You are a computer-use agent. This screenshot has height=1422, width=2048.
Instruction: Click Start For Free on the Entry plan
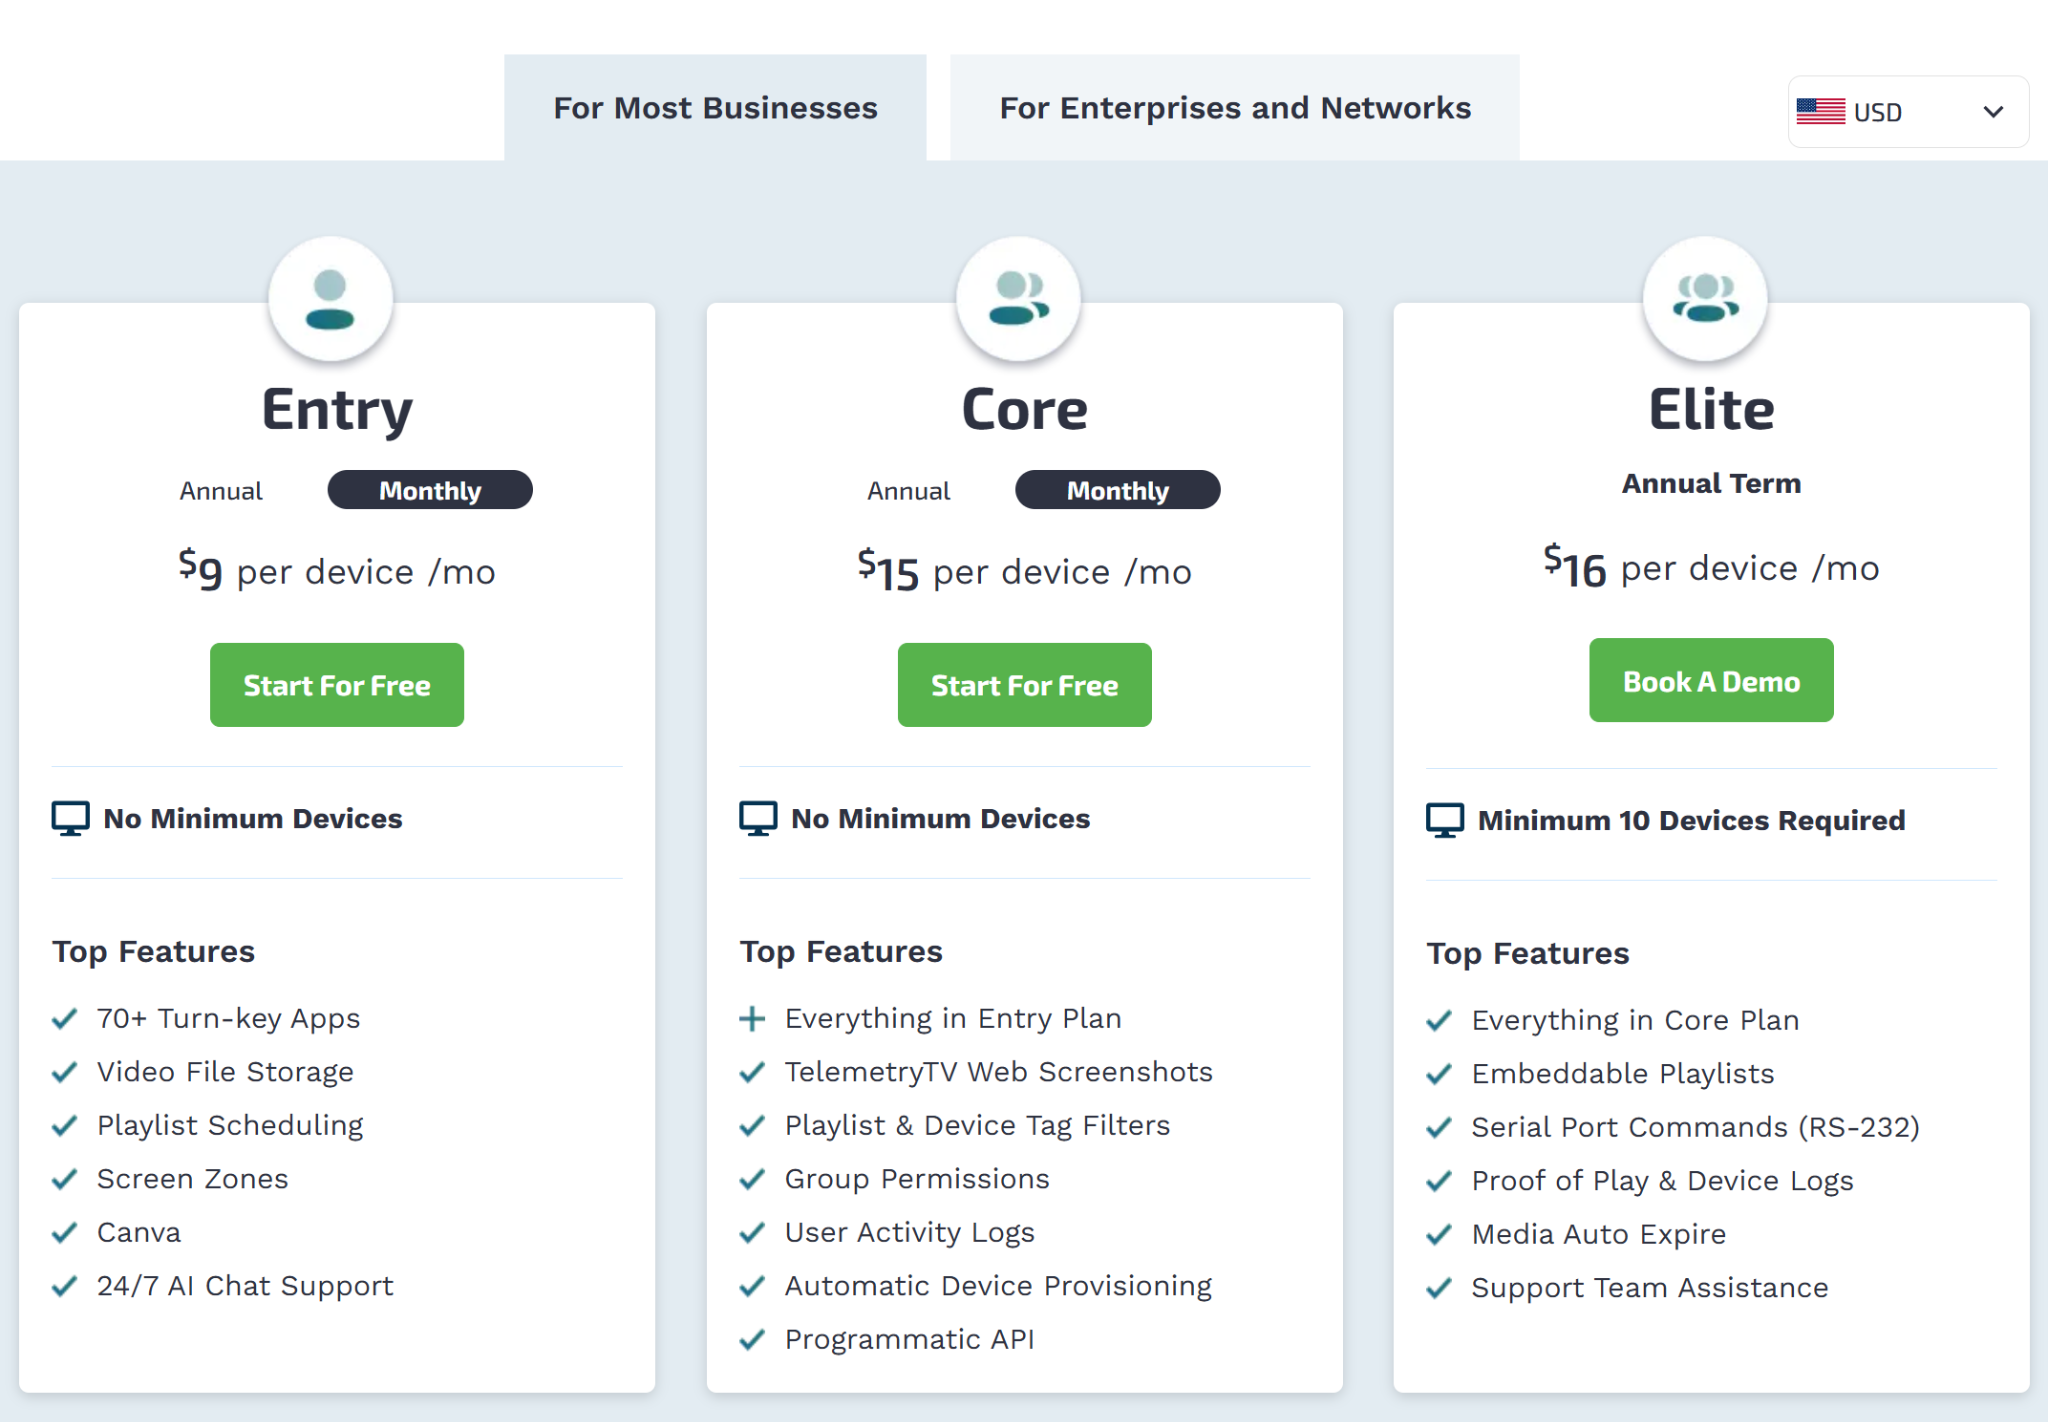(x=337, y=685)
